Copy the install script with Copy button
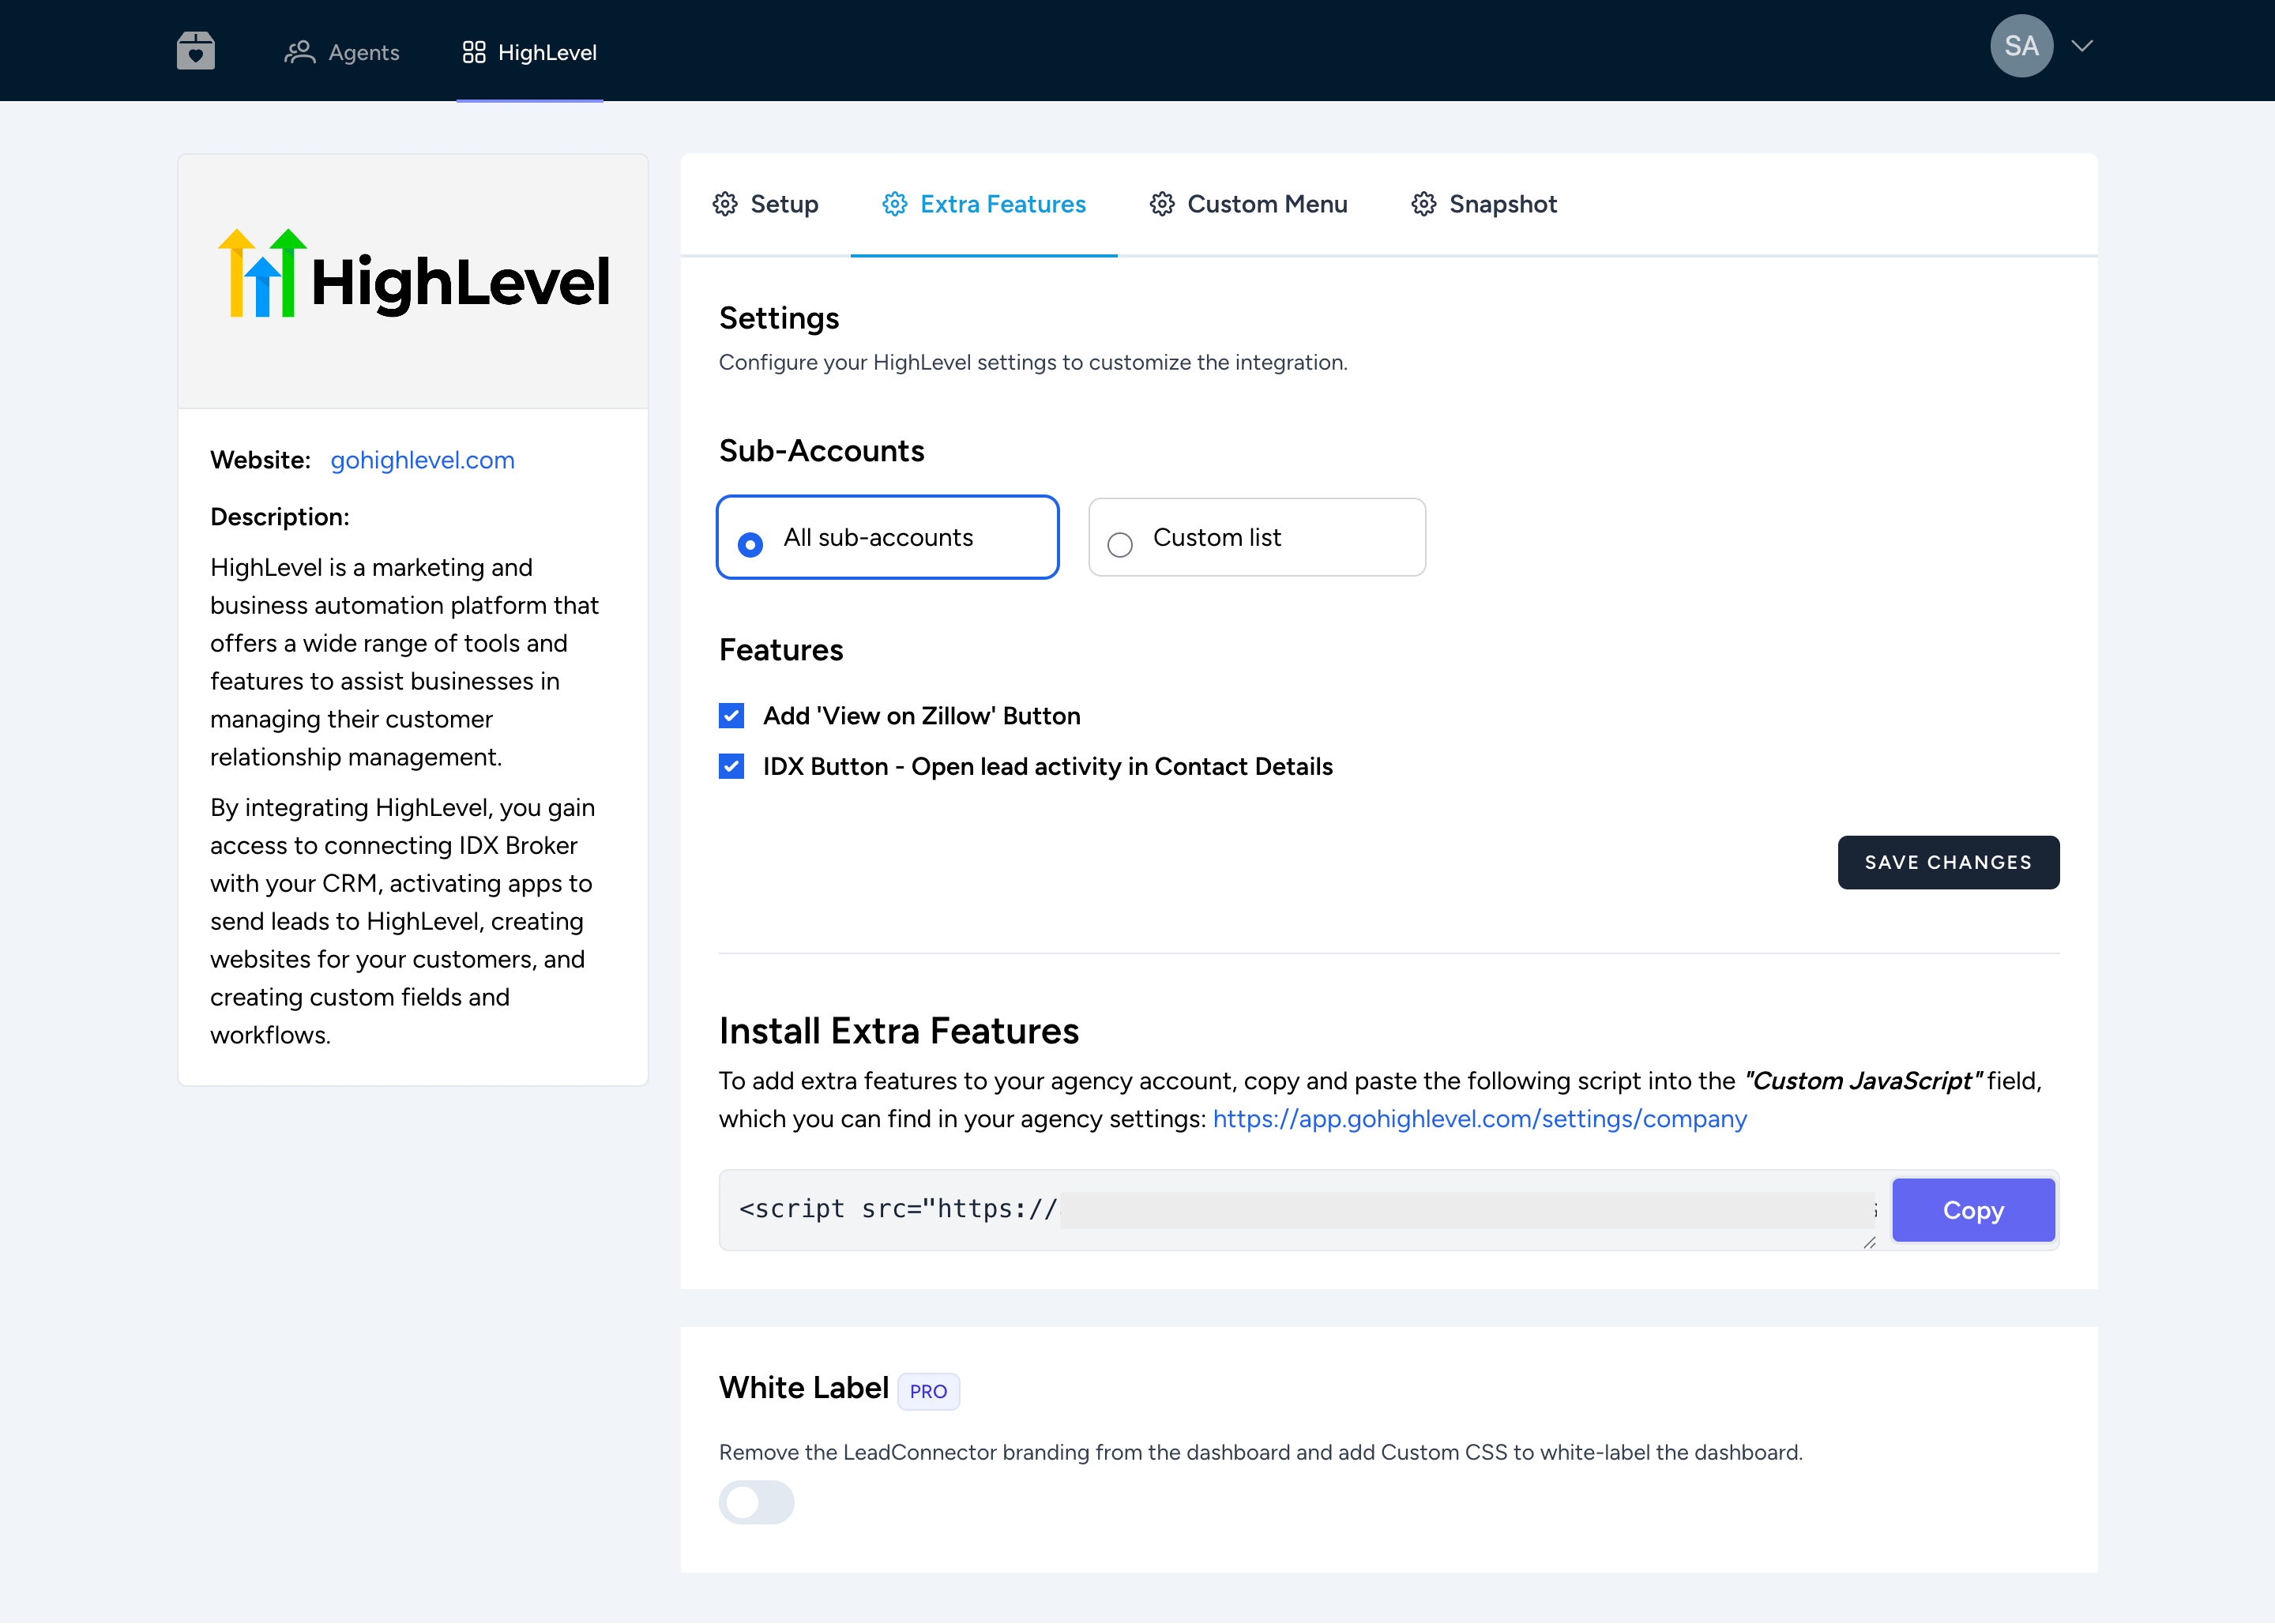This screenshot has height=1624, width=2275. pyautogui.click(x=1972, y=1210)
